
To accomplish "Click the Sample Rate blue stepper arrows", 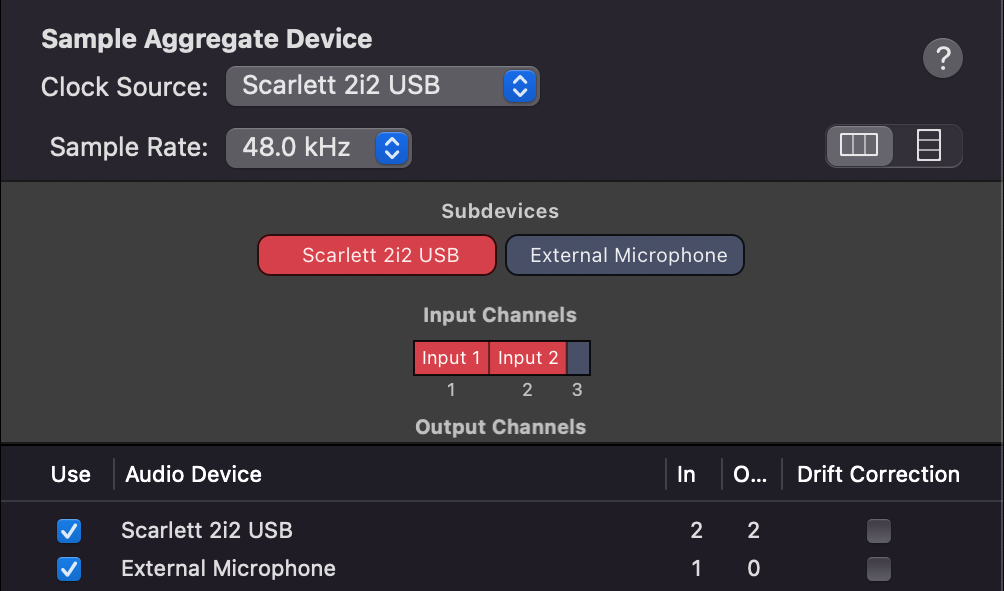I will (x=392, y=148).
